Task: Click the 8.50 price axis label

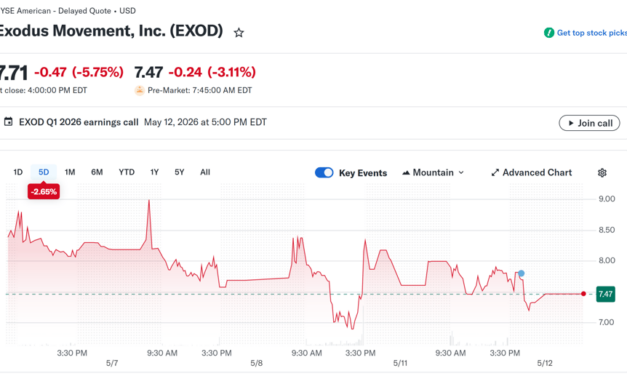Action: pos(607,230)
